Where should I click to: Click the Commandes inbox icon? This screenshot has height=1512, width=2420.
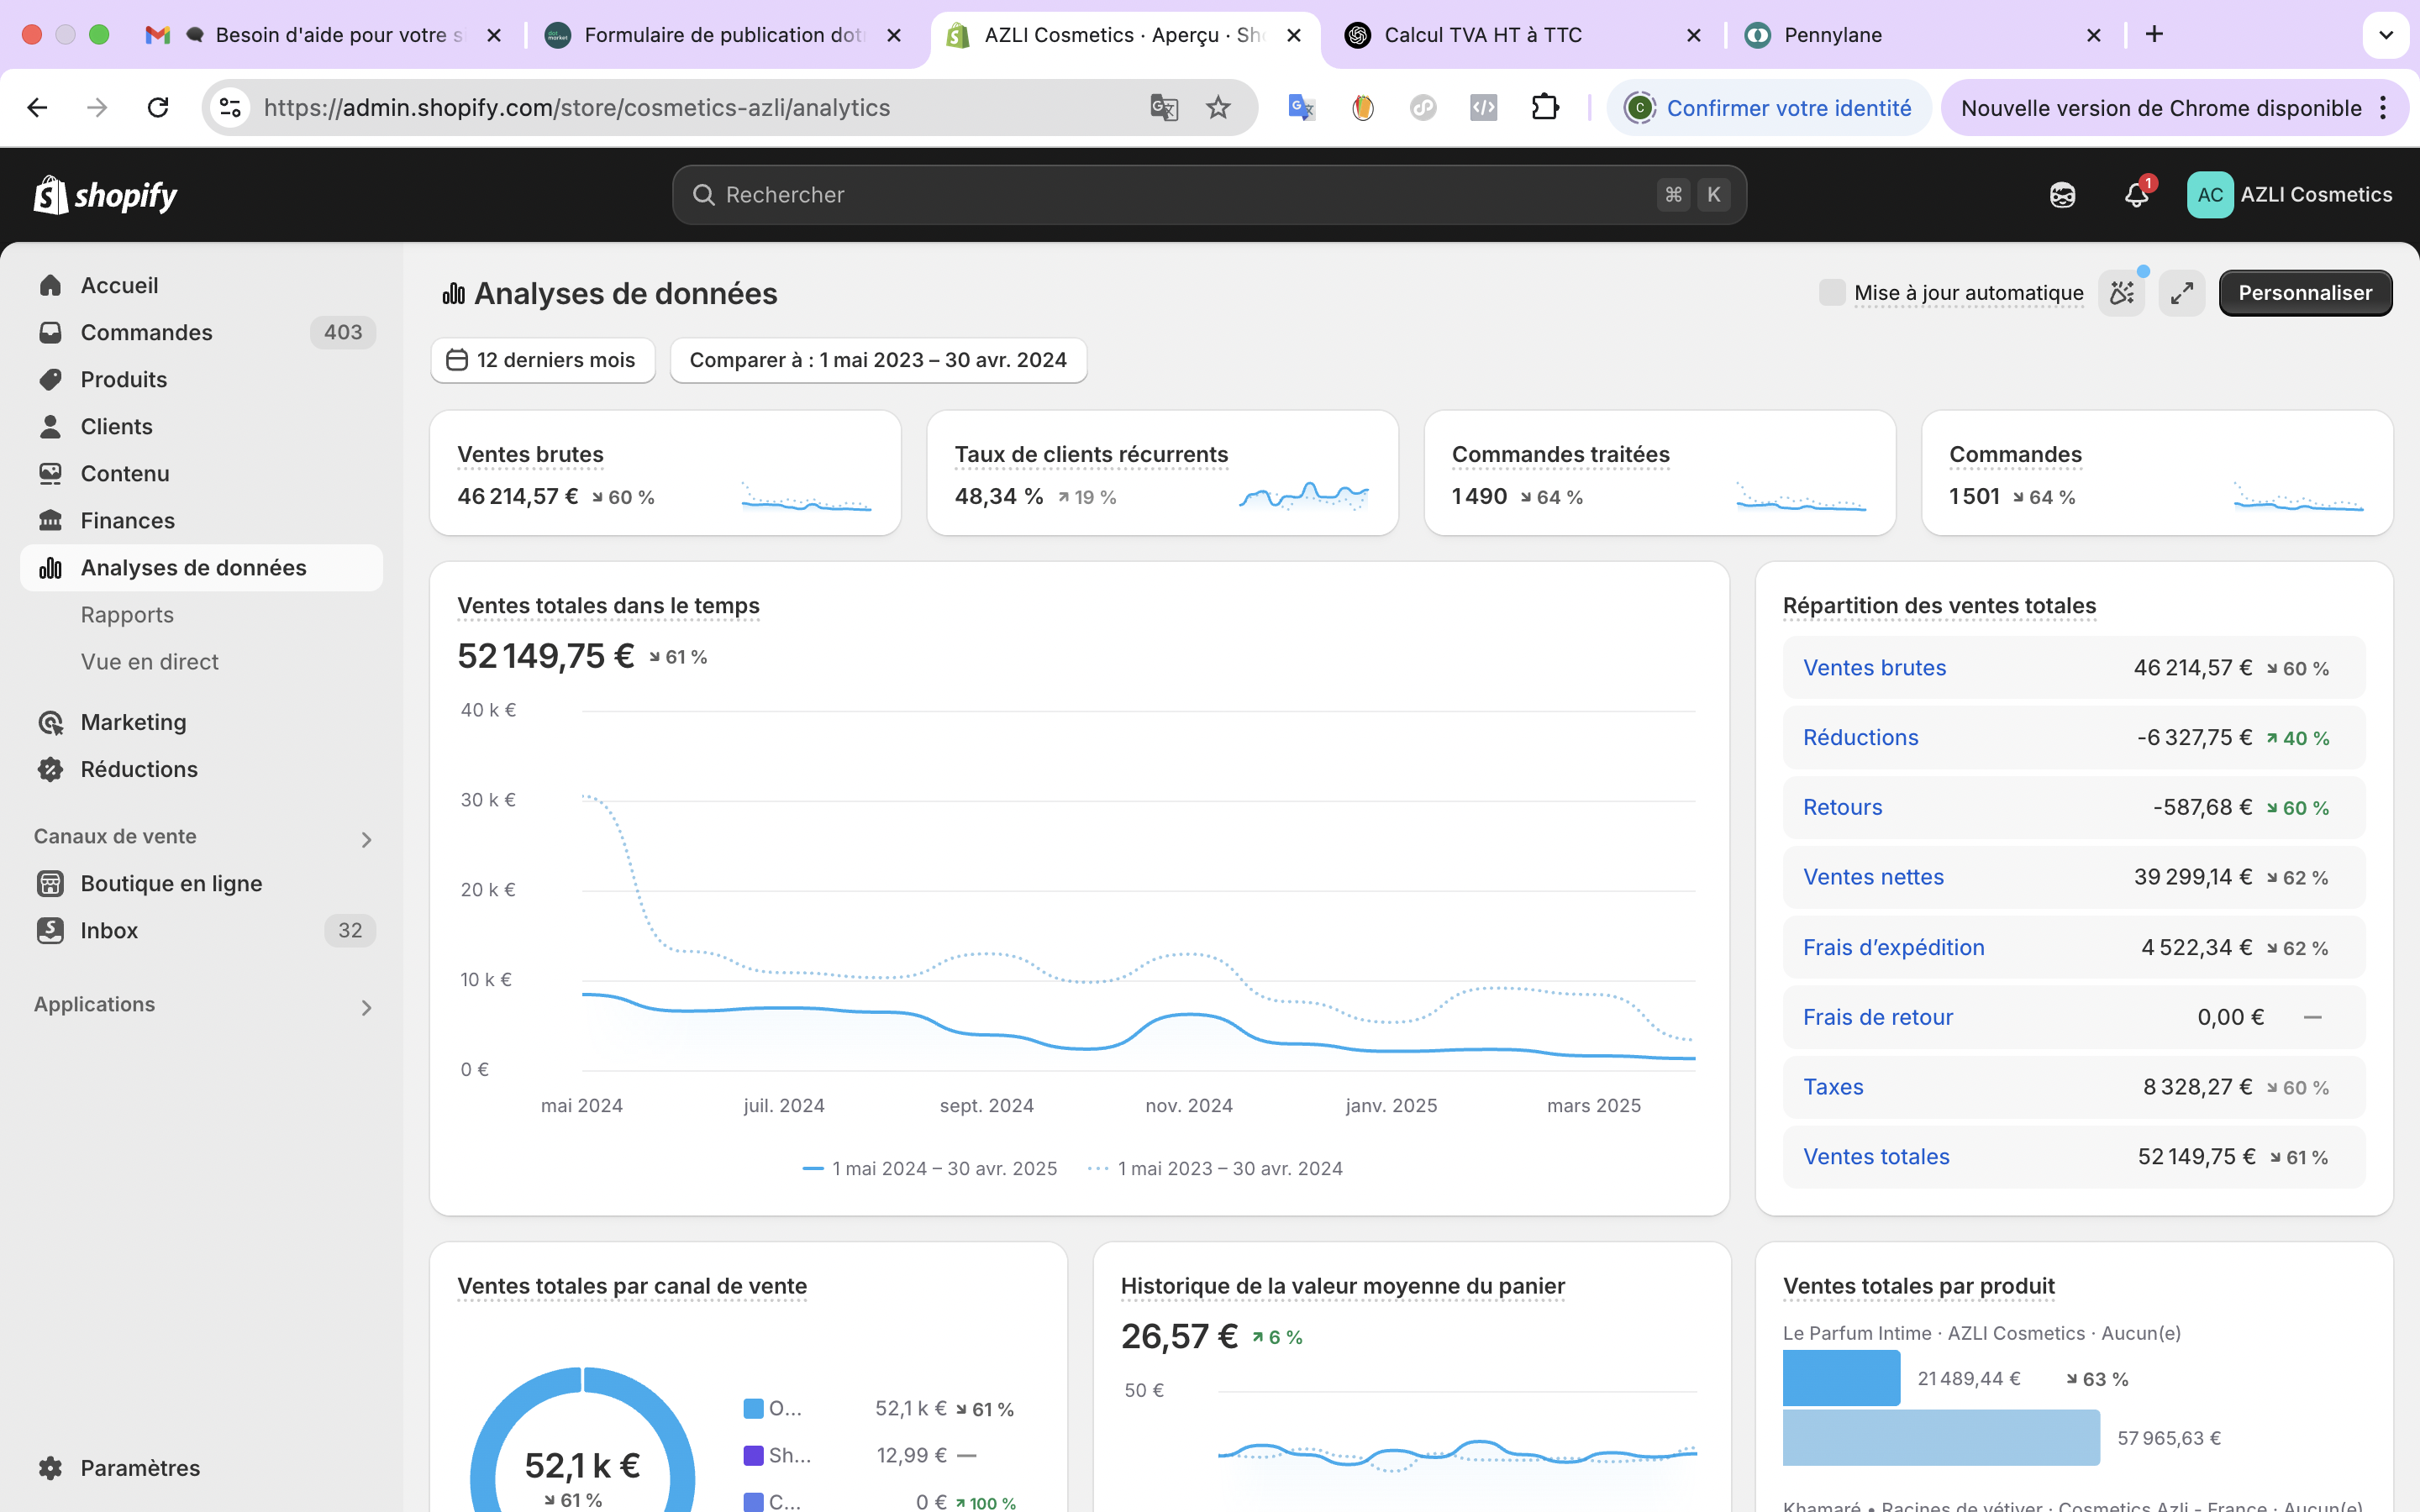click(x=50, y=333)
